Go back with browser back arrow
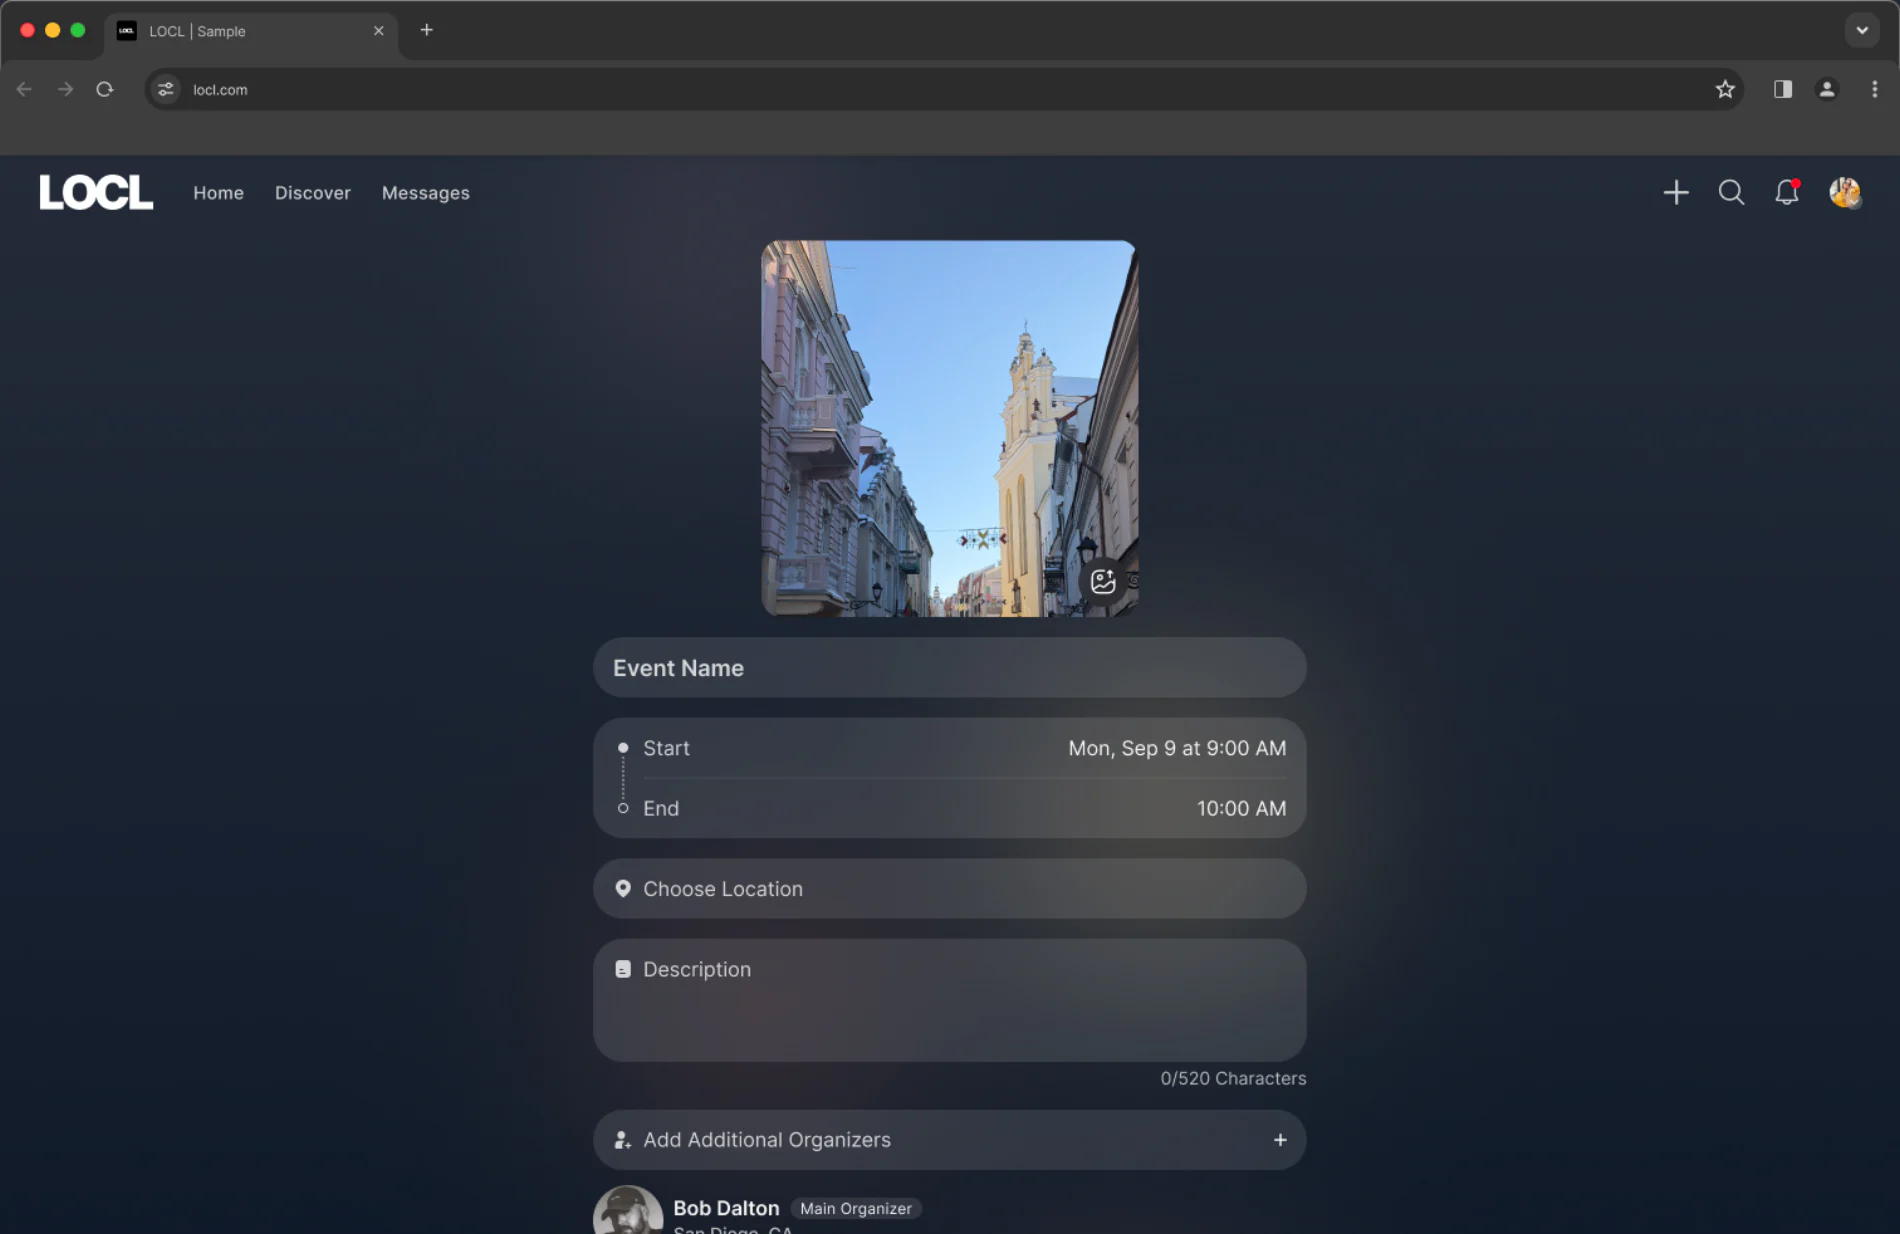Viewport: 1900px width, 1234px height. click(x=25, y=89)
